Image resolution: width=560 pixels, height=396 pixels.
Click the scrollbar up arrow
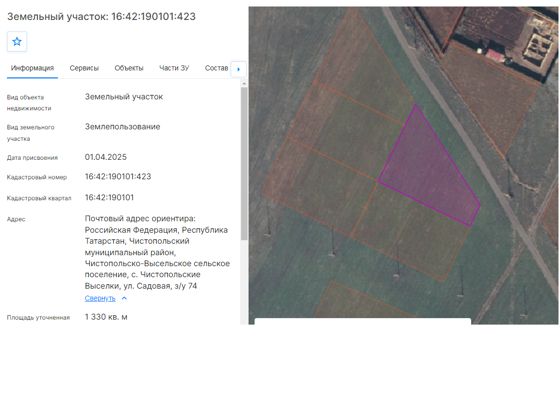click(244, 84)
